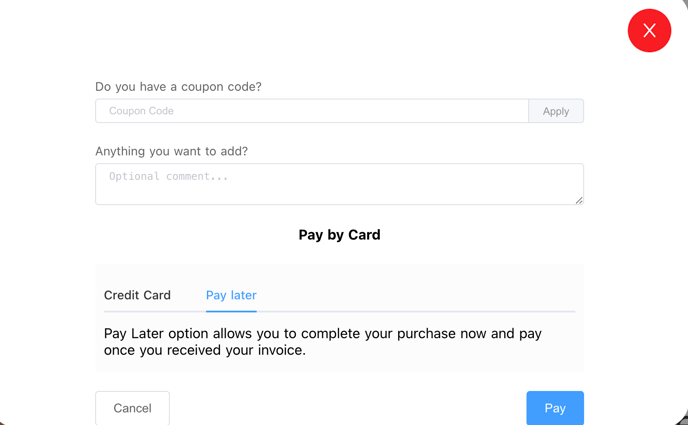Click the 'Pay by Card' heading
This screenshot has height=425, width=688.
tap(339, 235)
